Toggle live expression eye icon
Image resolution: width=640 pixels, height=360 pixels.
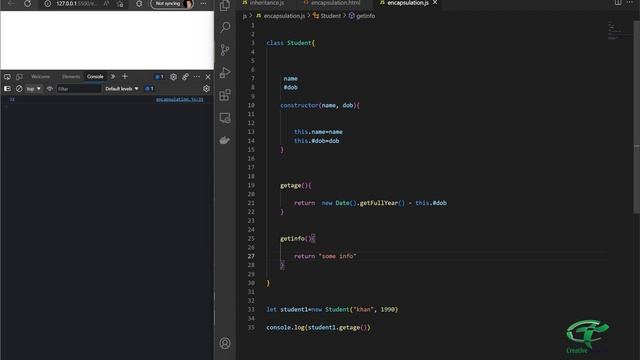coord(50,89)
